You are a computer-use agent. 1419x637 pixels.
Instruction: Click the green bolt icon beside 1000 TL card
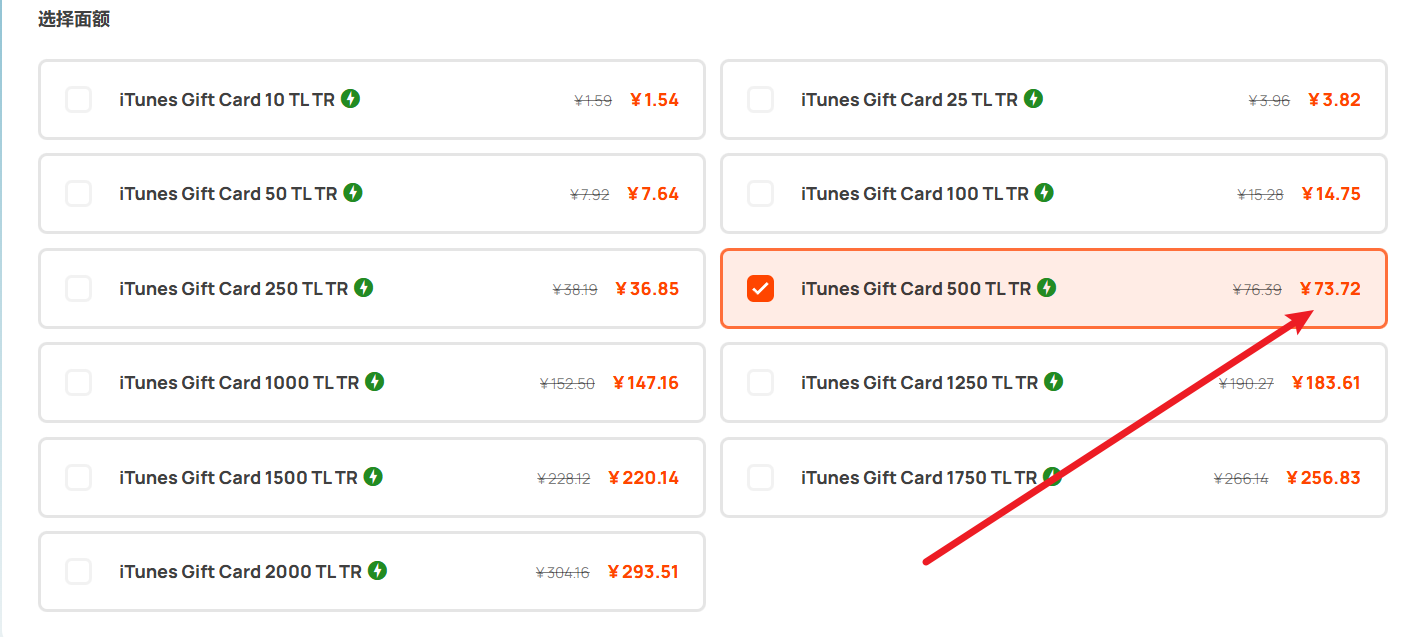pos(374,381)
